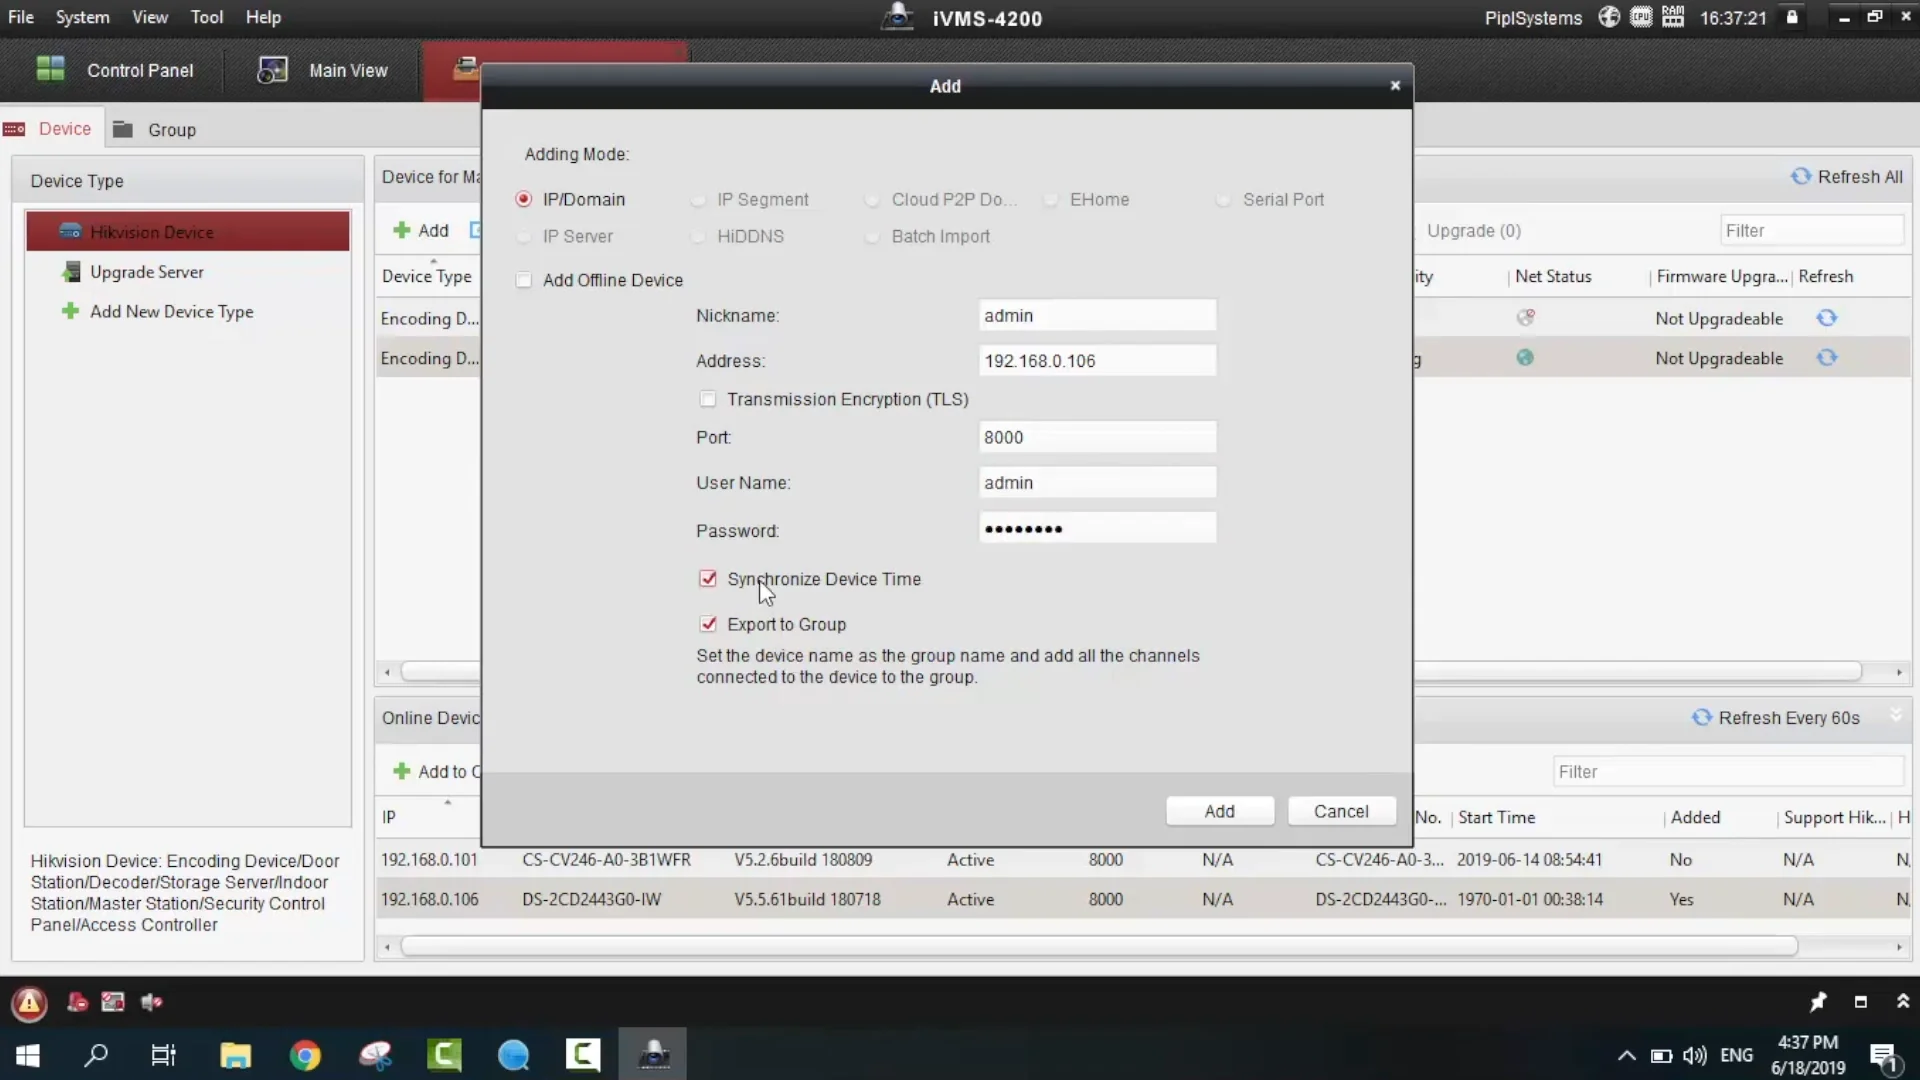Open the Tool menu

[x=207, y=17]
